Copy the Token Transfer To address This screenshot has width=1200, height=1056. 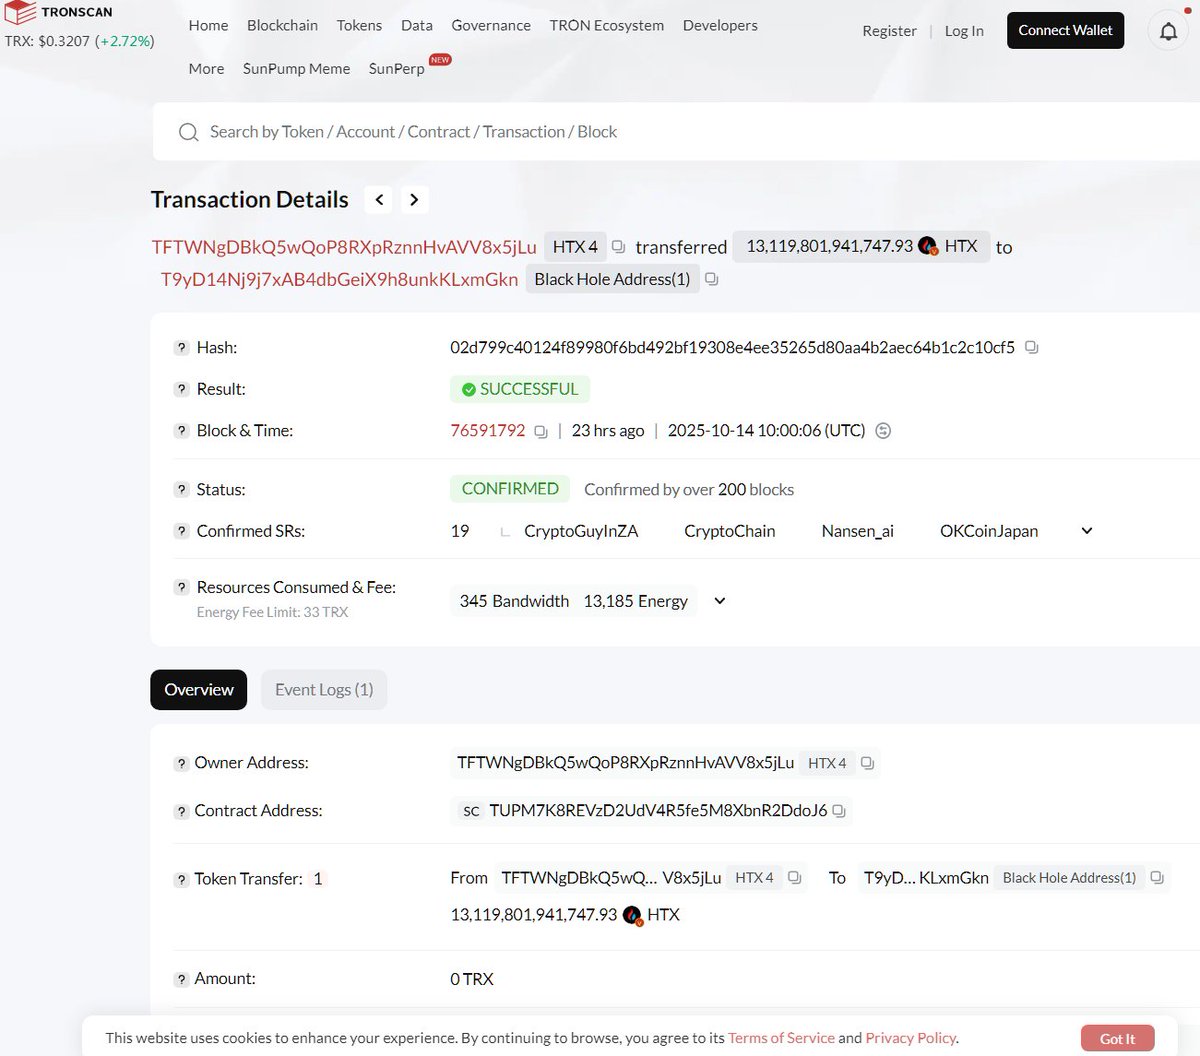(1157, 878)
